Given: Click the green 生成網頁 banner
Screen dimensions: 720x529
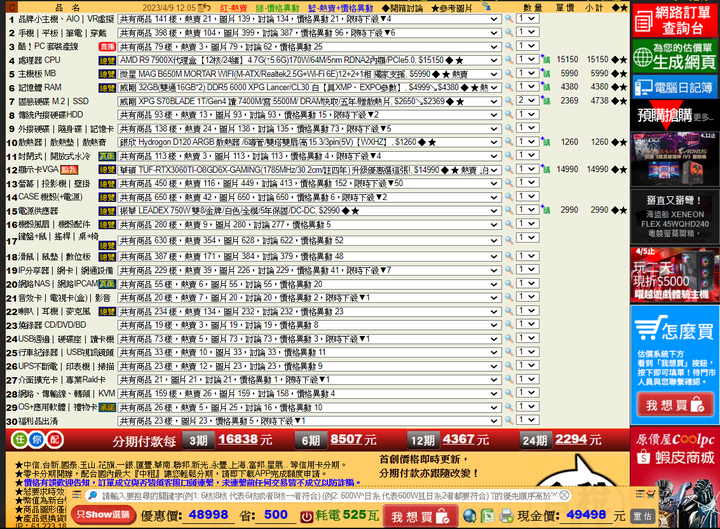Looking at the screenshot, I should click(x=674, y=56).
